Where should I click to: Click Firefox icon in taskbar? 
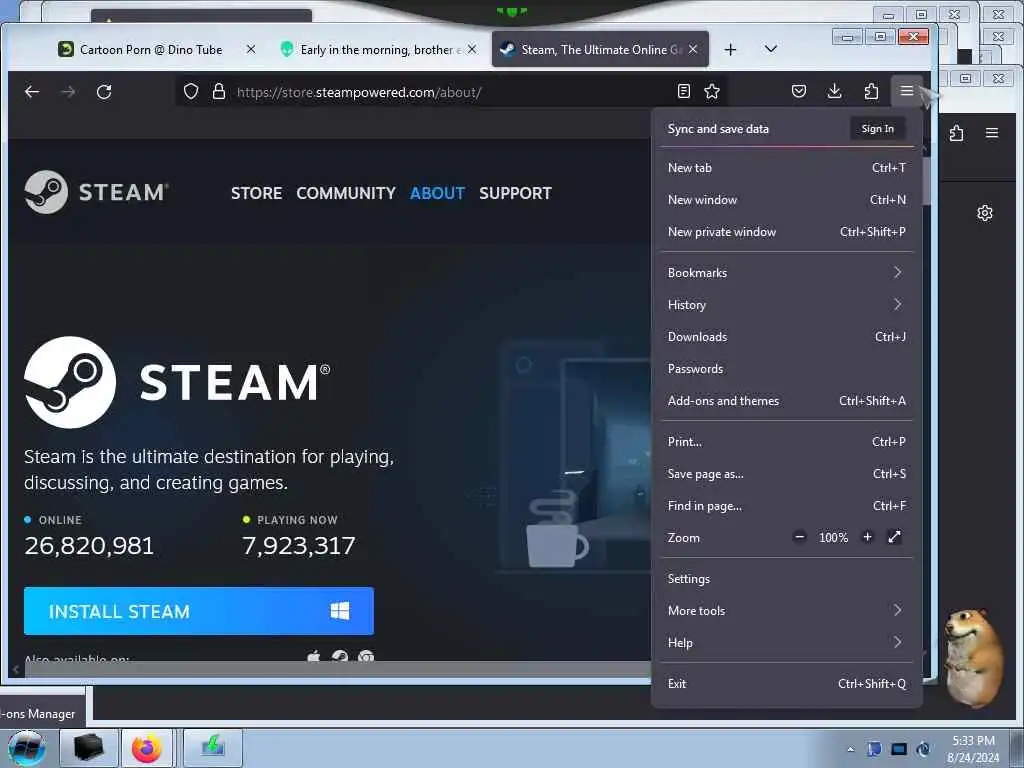pos(146,748)
